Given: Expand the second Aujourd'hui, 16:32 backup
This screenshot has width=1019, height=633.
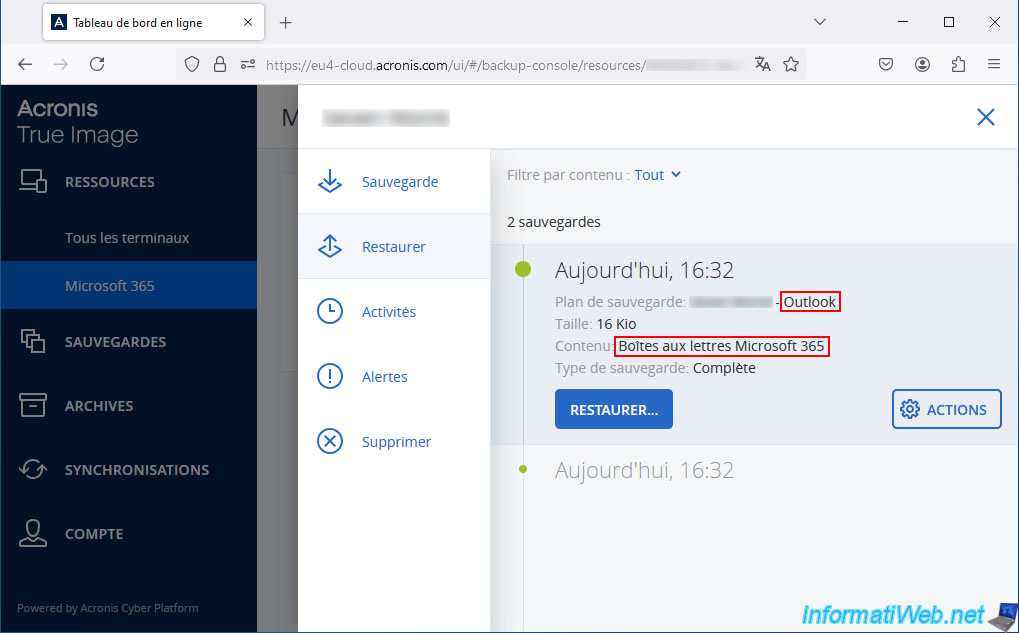Looking at the screenshot, I should [x=644, y=470].
